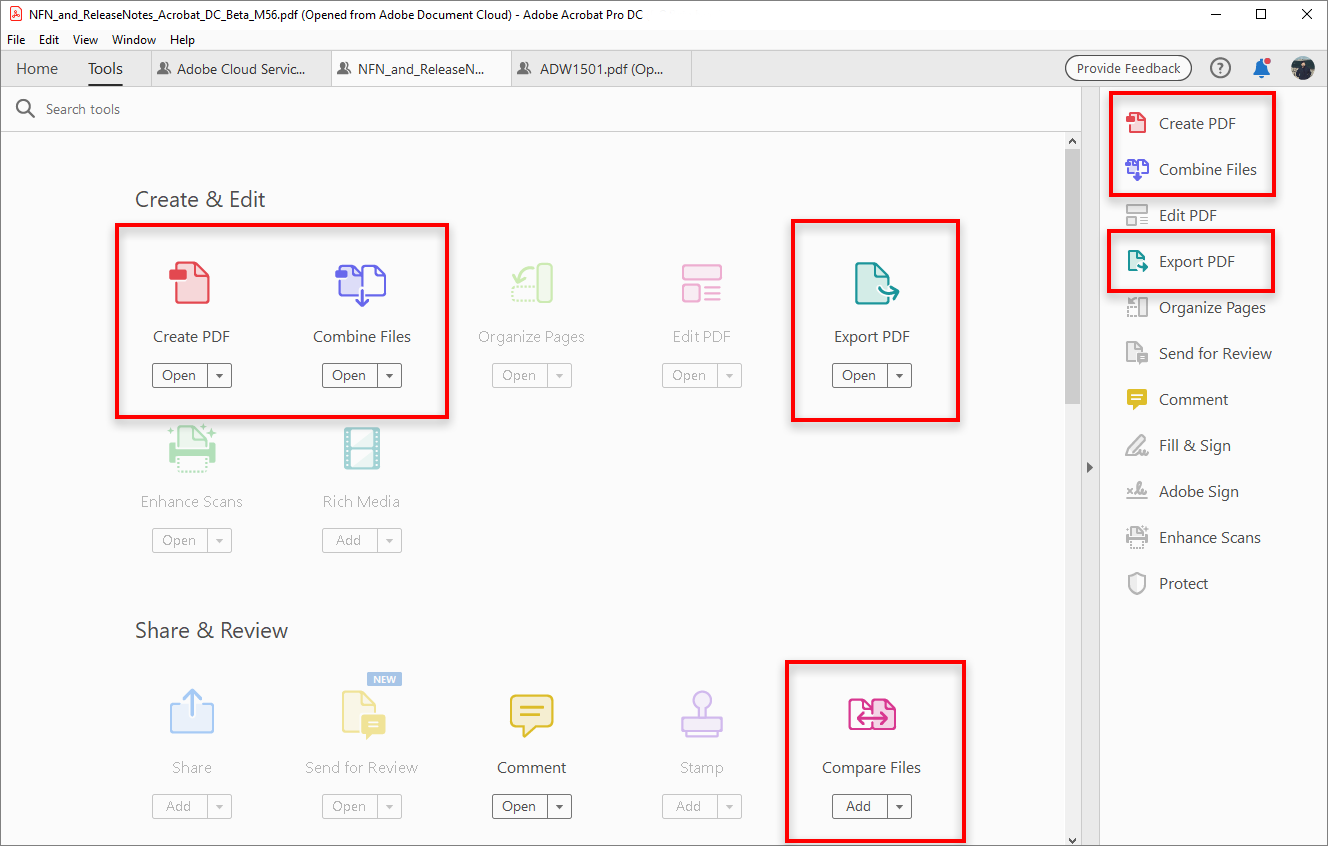Switch to the Home tab

point(37,69)
